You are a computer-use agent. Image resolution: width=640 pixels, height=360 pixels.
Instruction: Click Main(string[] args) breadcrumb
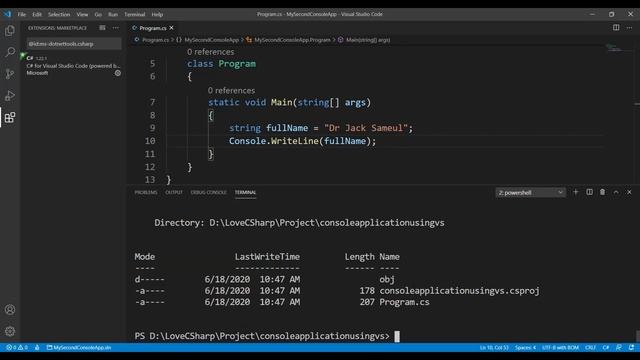368,40
